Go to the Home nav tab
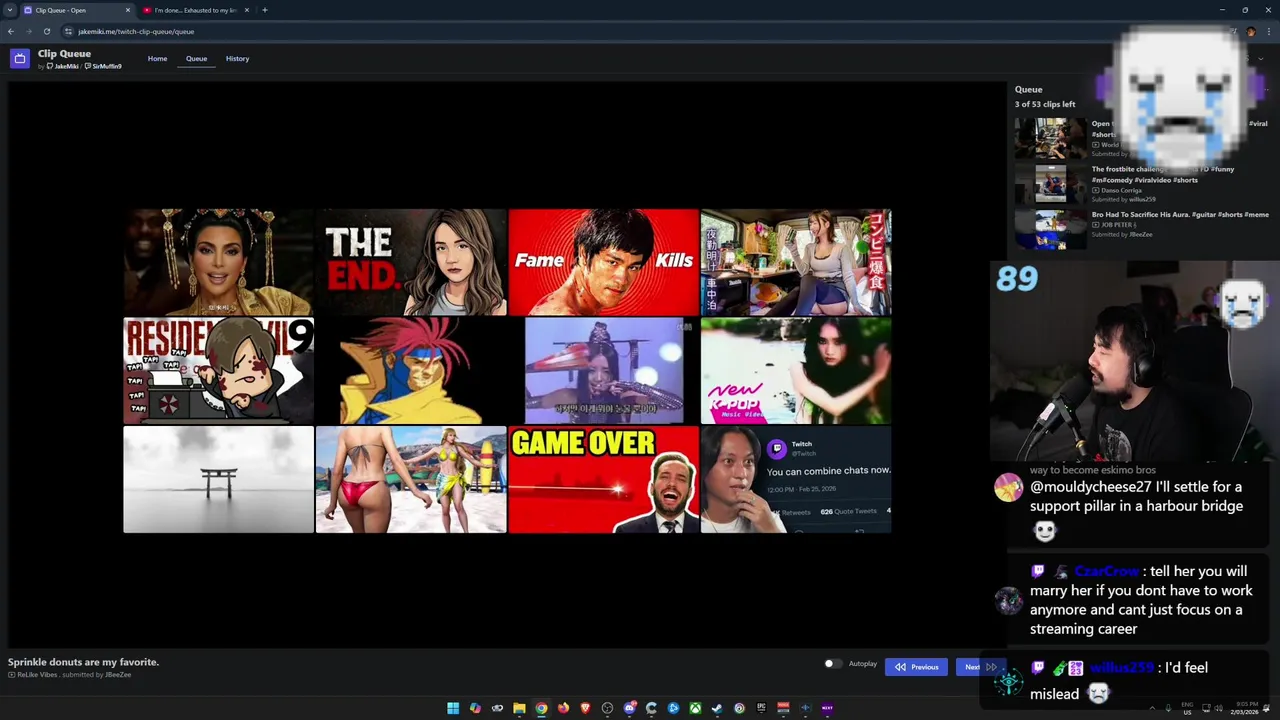This screenshot has height=720, width=1280. (x=157, y=59)
